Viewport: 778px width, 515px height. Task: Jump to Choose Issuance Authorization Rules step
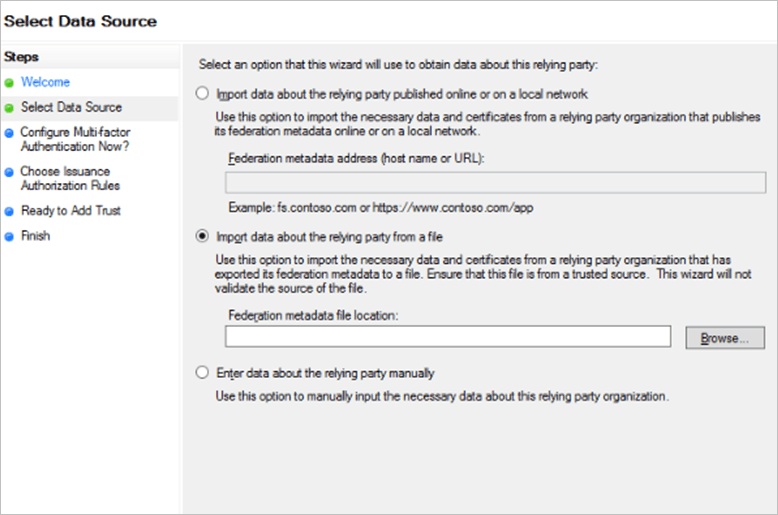pyautogui.click(x=70, y=178)
